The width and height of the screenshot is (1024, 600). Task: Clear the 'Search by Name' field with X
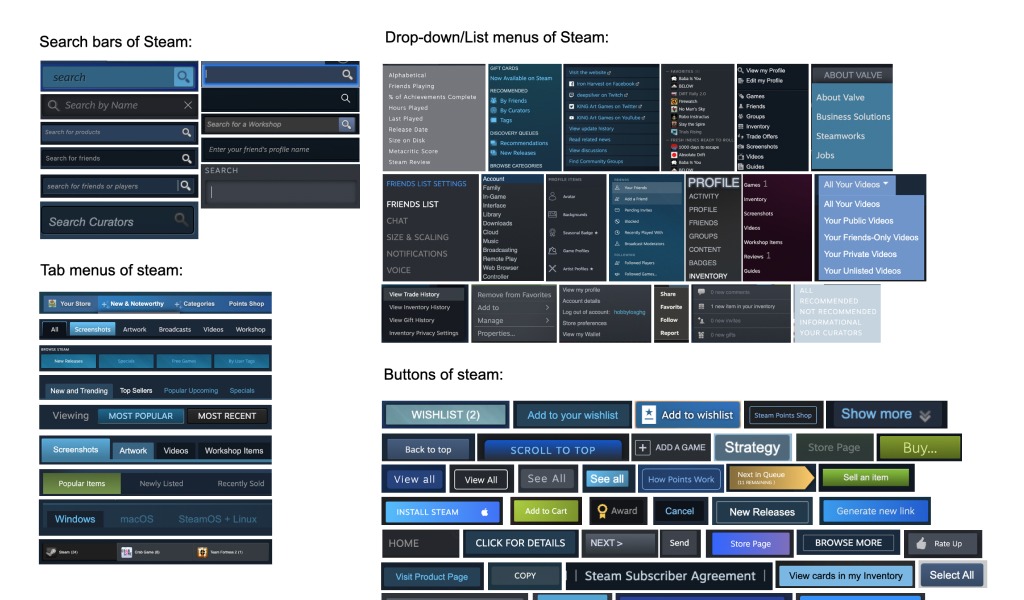click(187, 105)
